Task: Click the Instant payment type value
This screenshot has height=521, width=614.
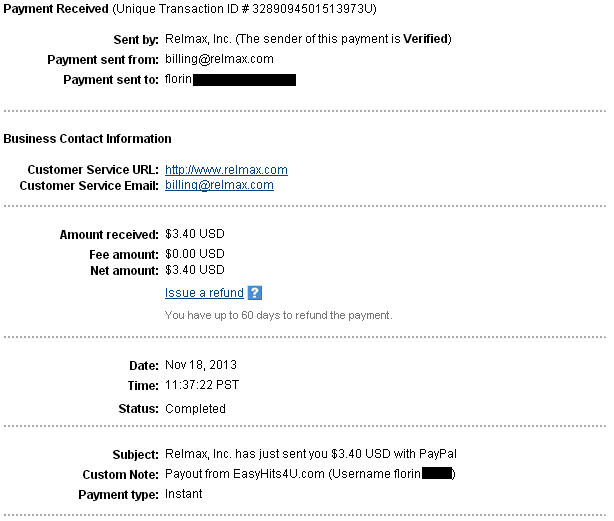Action: point(183,494)
